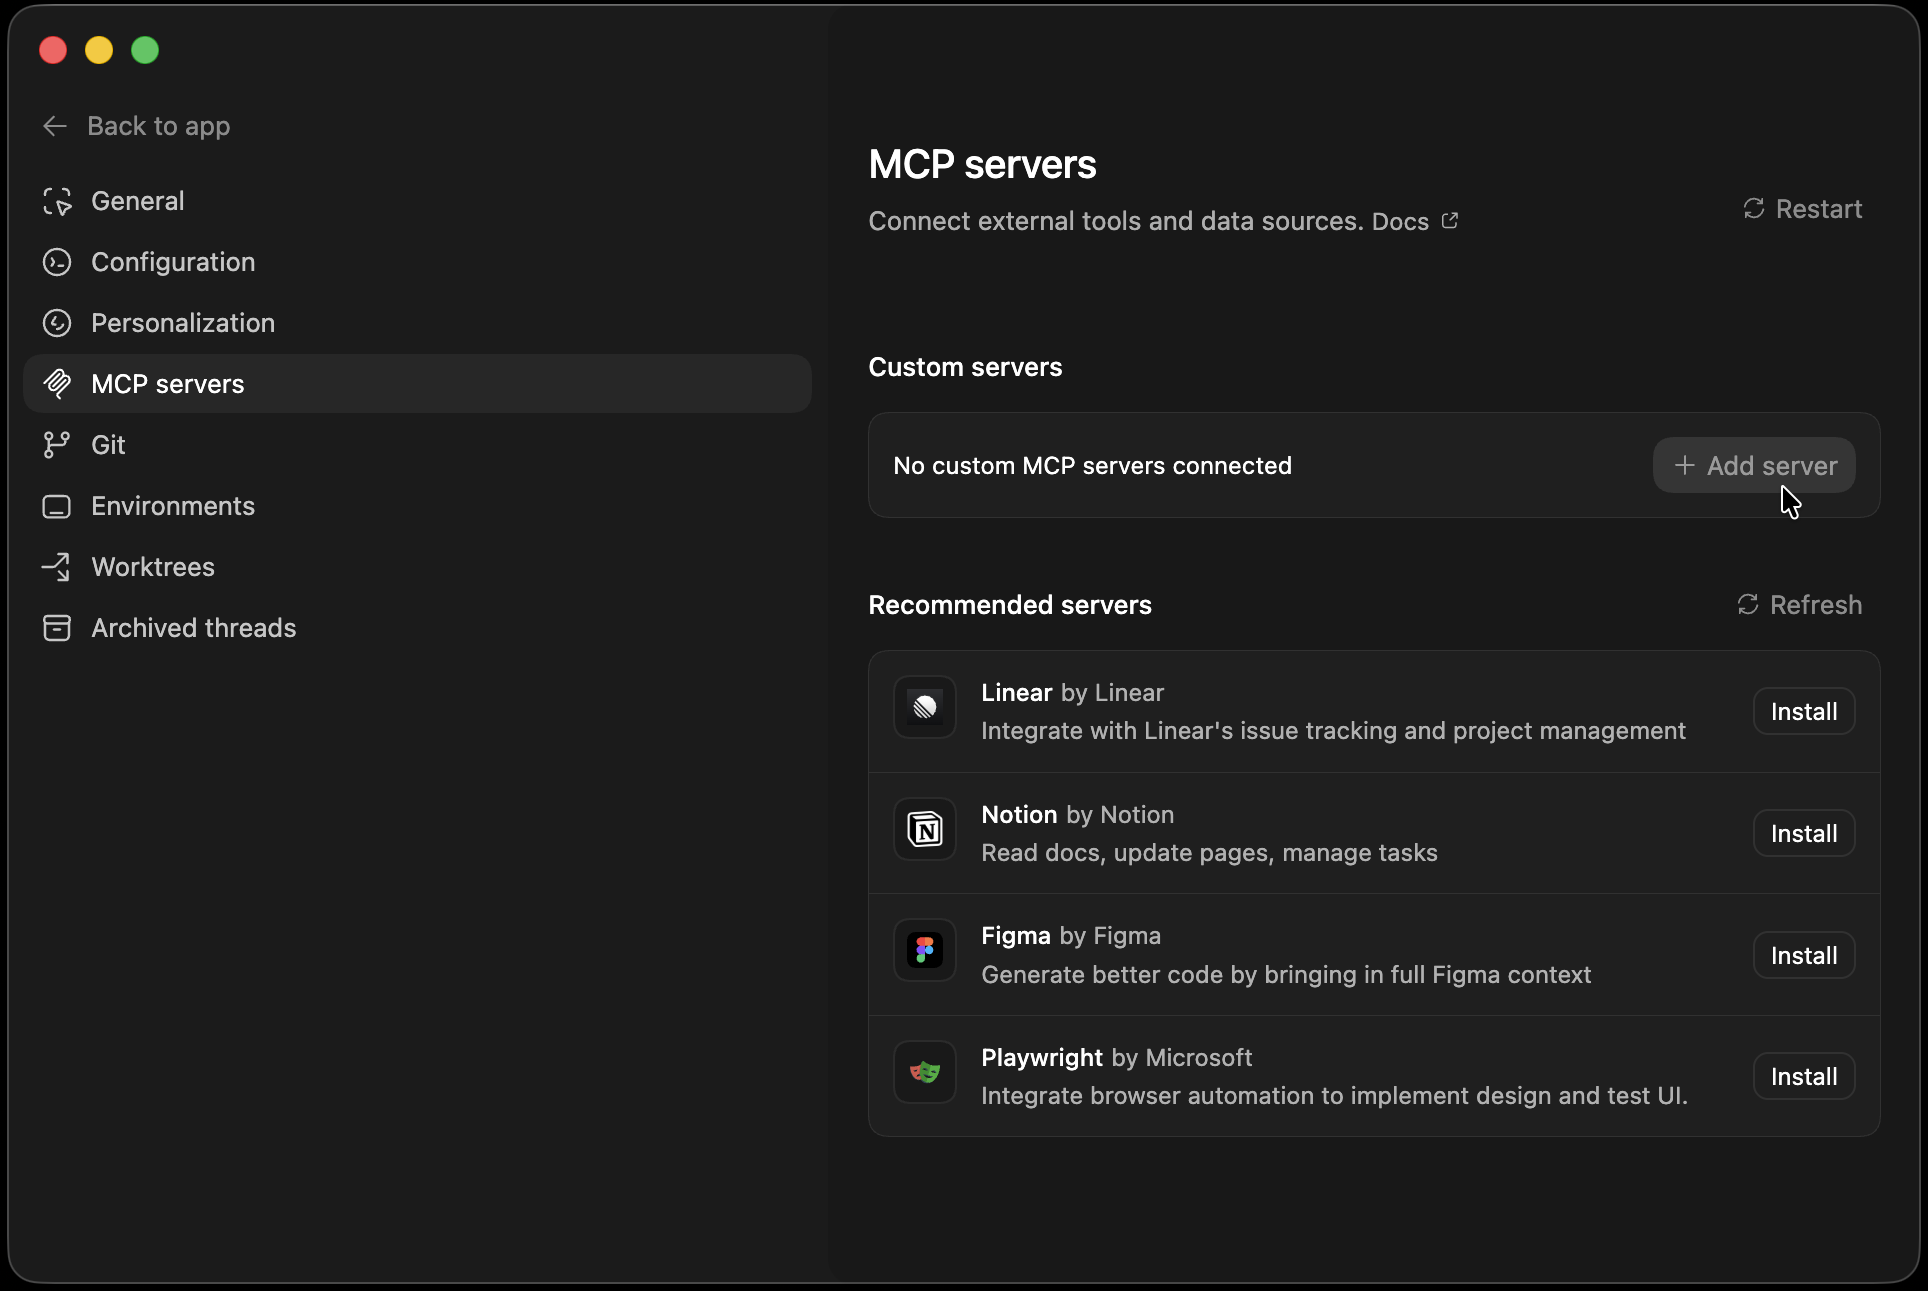
Task: Click the back arrow beside Back to app
Action: point(53,126)
